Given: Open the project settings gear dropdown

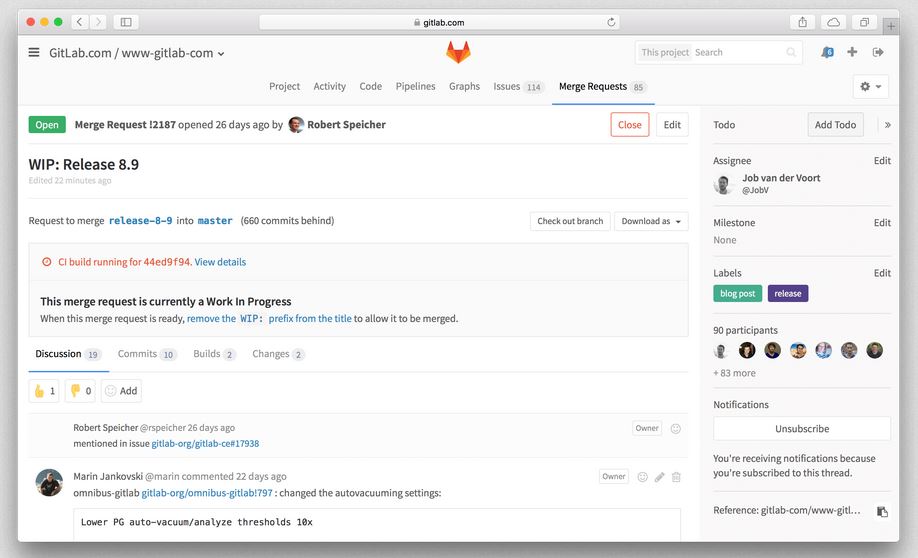Looking at the screenshot, I should pos(871,87).
